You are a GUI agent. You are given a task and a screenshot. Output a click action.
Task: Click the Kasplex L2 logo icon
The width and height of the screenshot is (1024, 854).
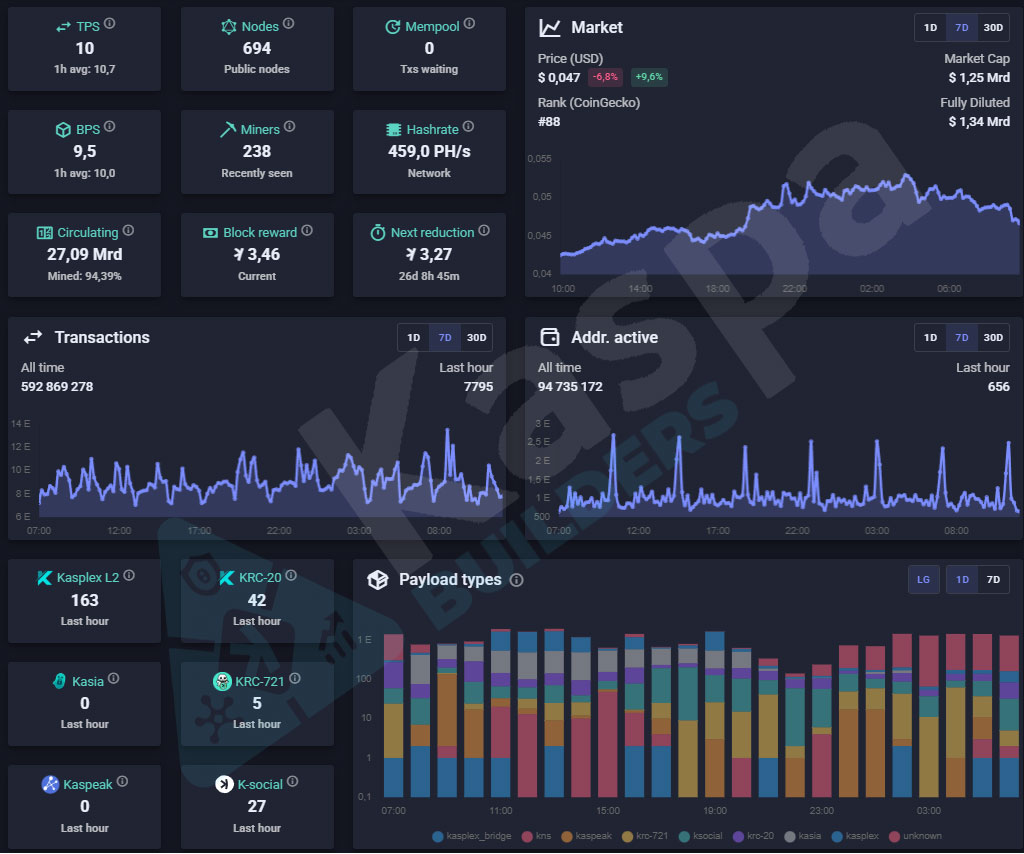44,578
